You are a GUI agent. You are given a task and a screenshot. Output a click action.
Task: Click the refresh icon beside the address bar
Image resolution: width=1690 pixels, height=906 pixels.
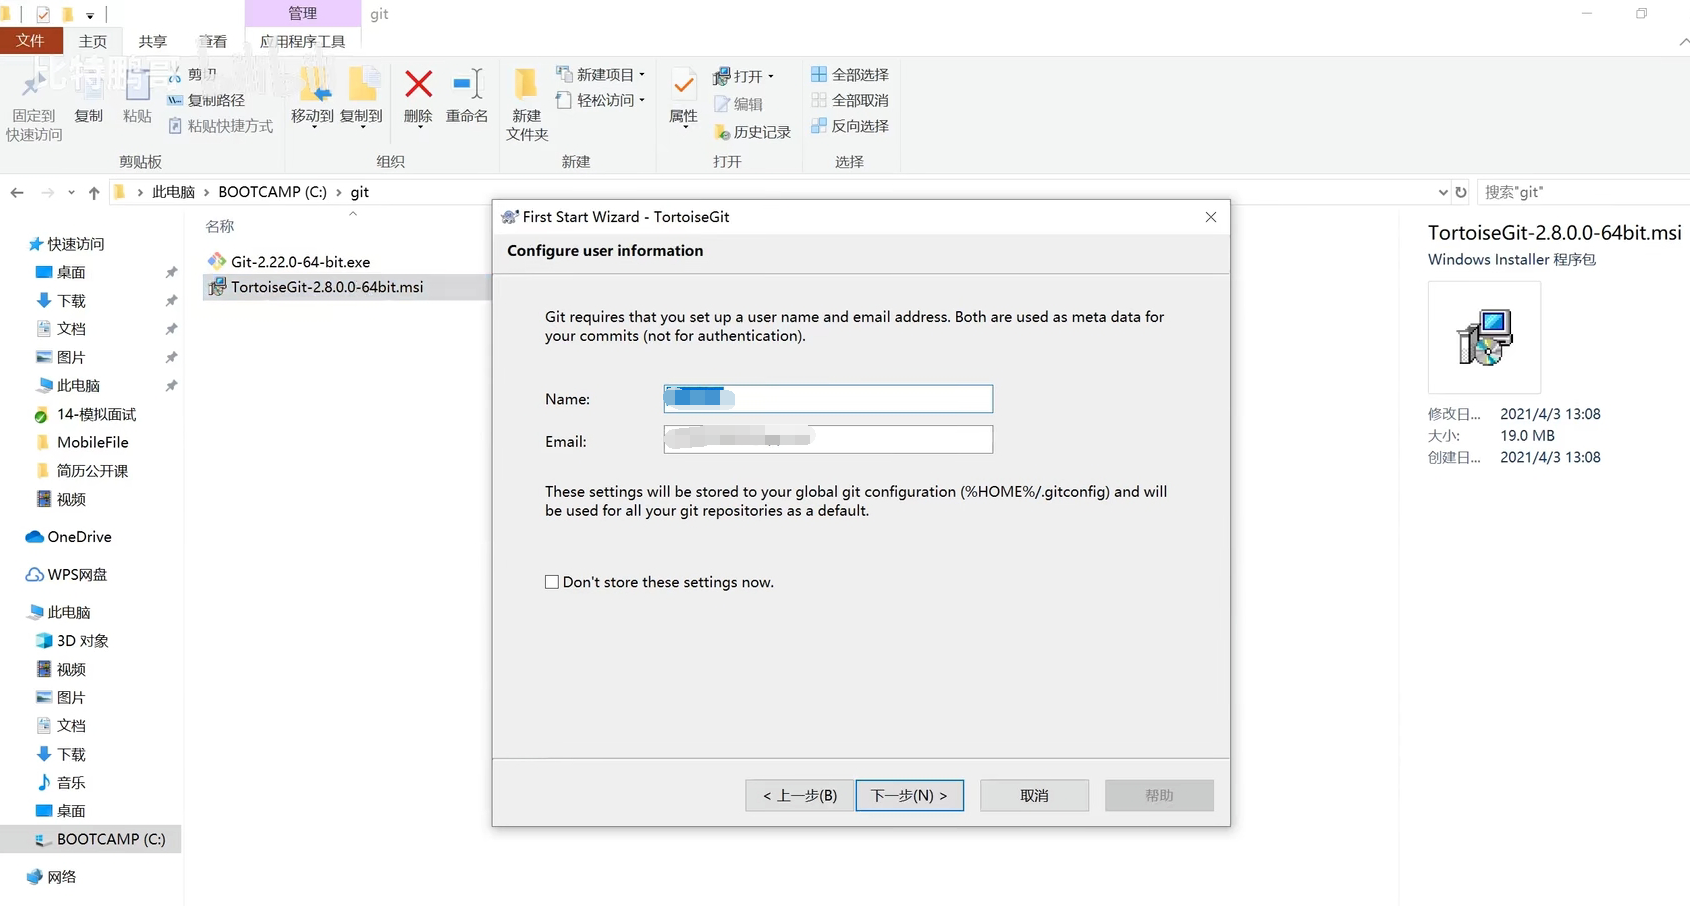click(1461, 191)
